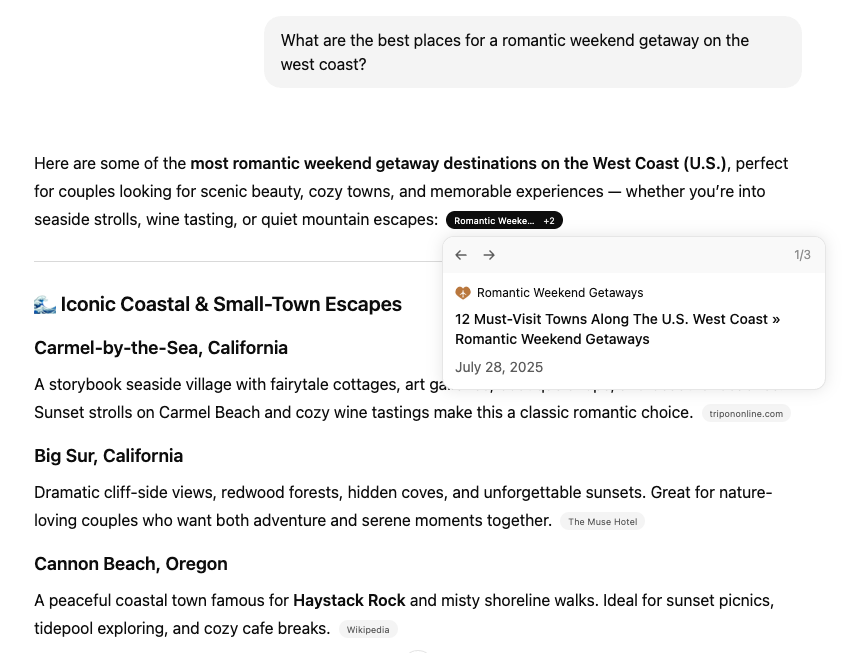Screen dimensions: 853x653
Task: Expand the +2 additional sources badge
Action: 549,220
